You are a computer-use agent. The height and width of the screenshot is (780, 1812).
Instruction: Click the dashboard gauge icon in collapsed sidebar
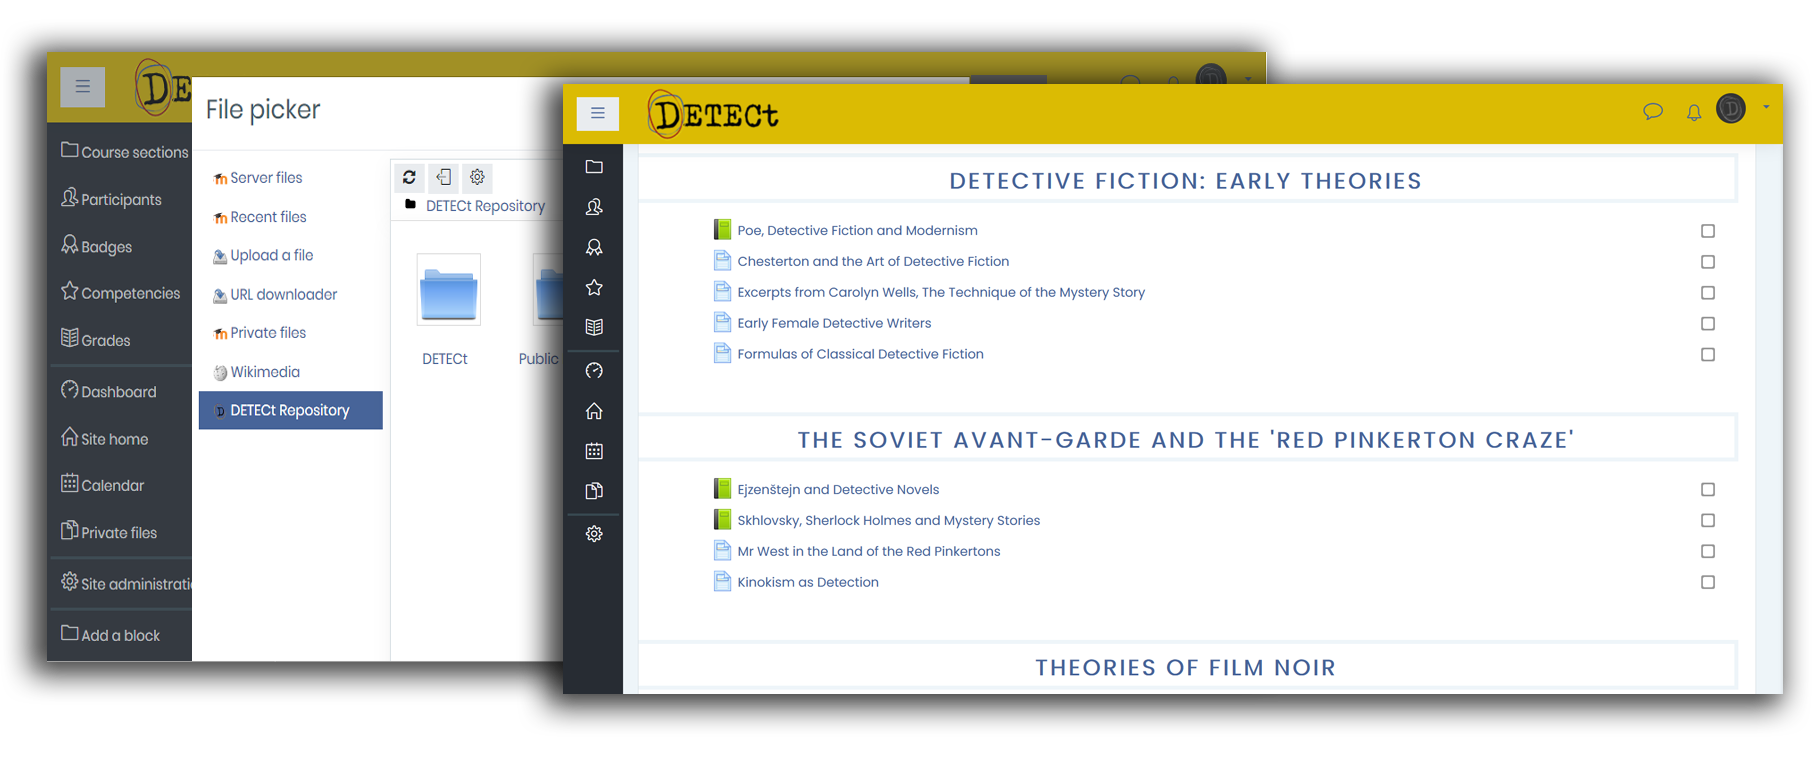pyautogui.click(x=594, y=371)
